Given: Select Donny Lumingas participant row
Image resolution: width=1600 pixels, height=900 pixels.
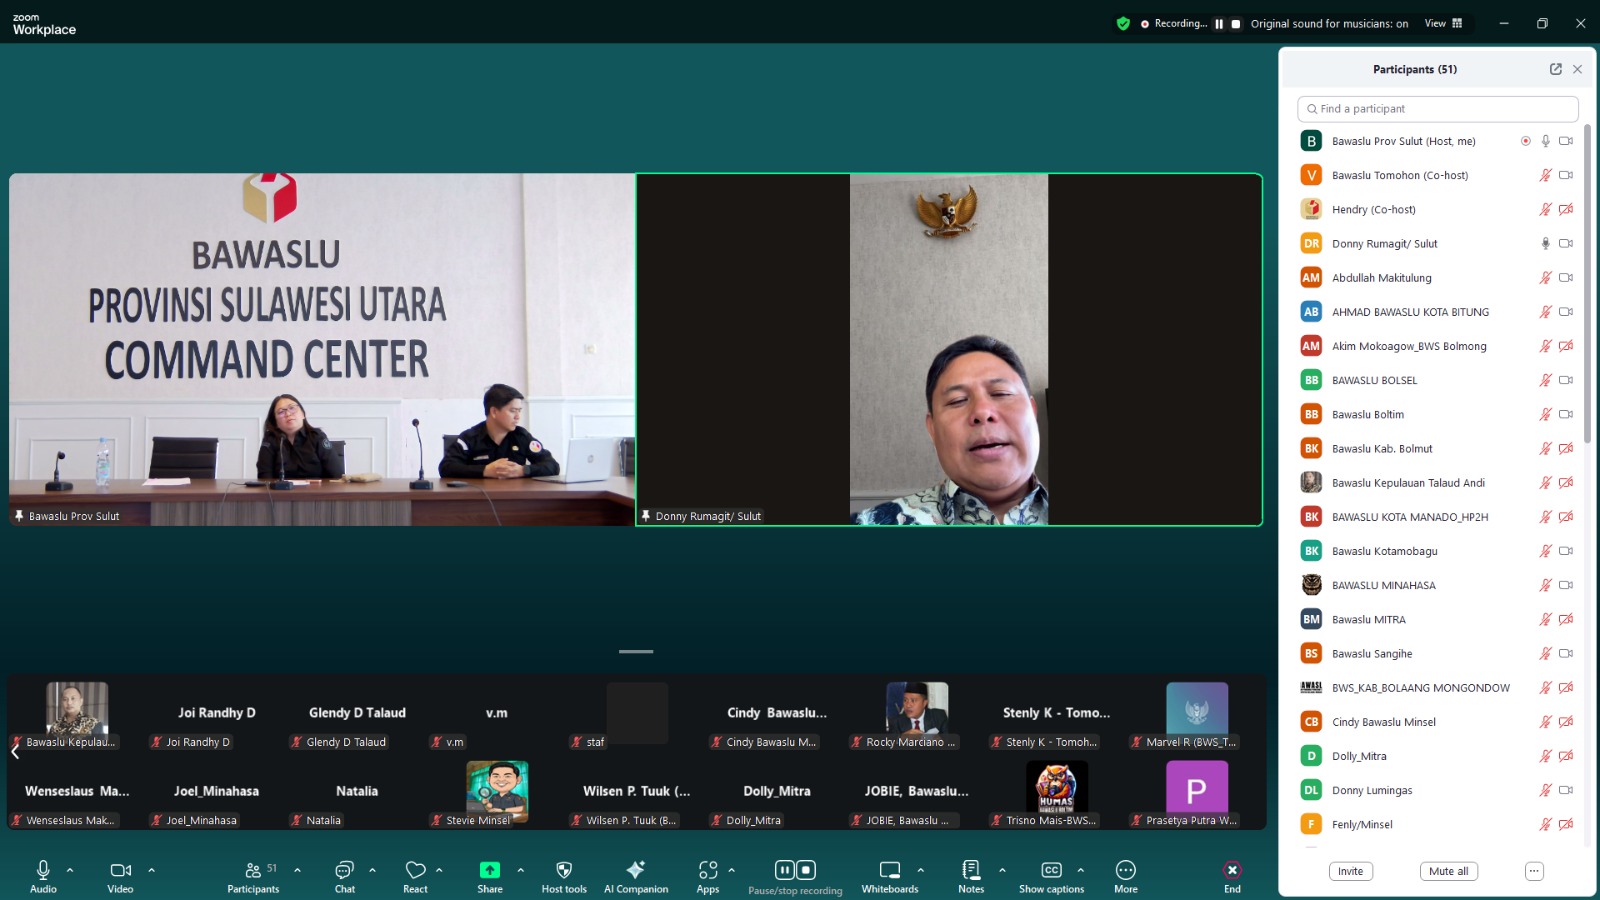Looking at the screenshot, I should pyautogui.click(x=1437, y=790).
